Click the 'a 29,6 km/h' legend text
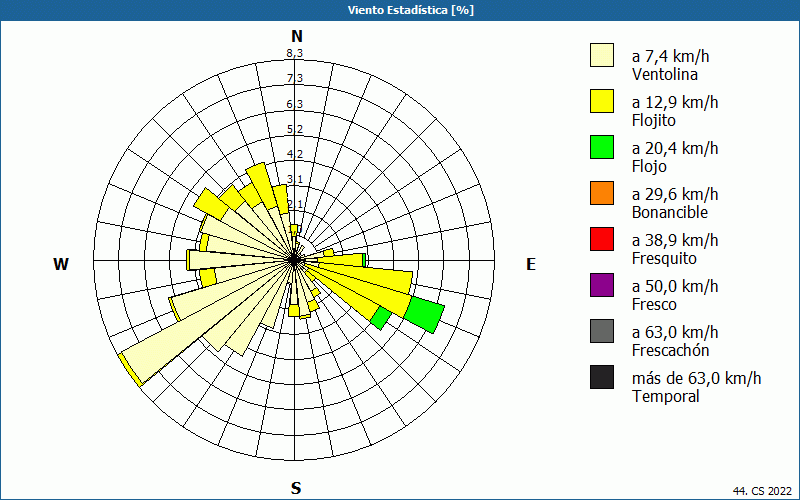Viewport: 800px width, 500px height. tap(675, 194)
